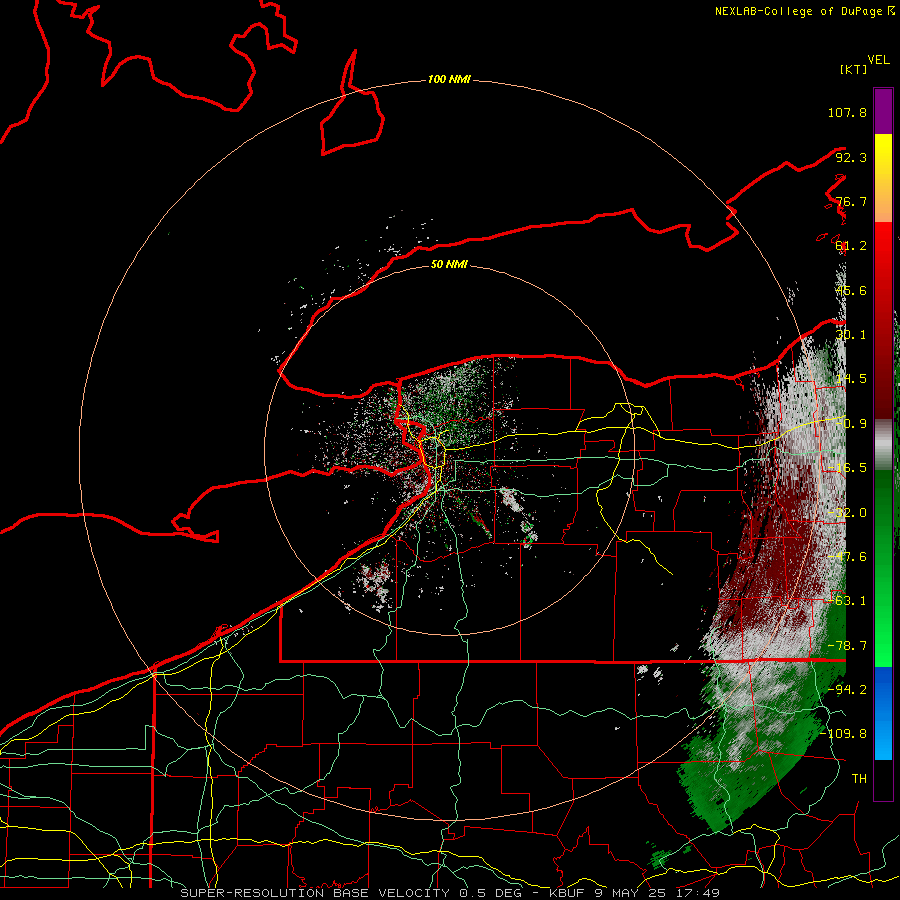
Task: Select the -109.8 velocity scale label
Action: point(844,734)
